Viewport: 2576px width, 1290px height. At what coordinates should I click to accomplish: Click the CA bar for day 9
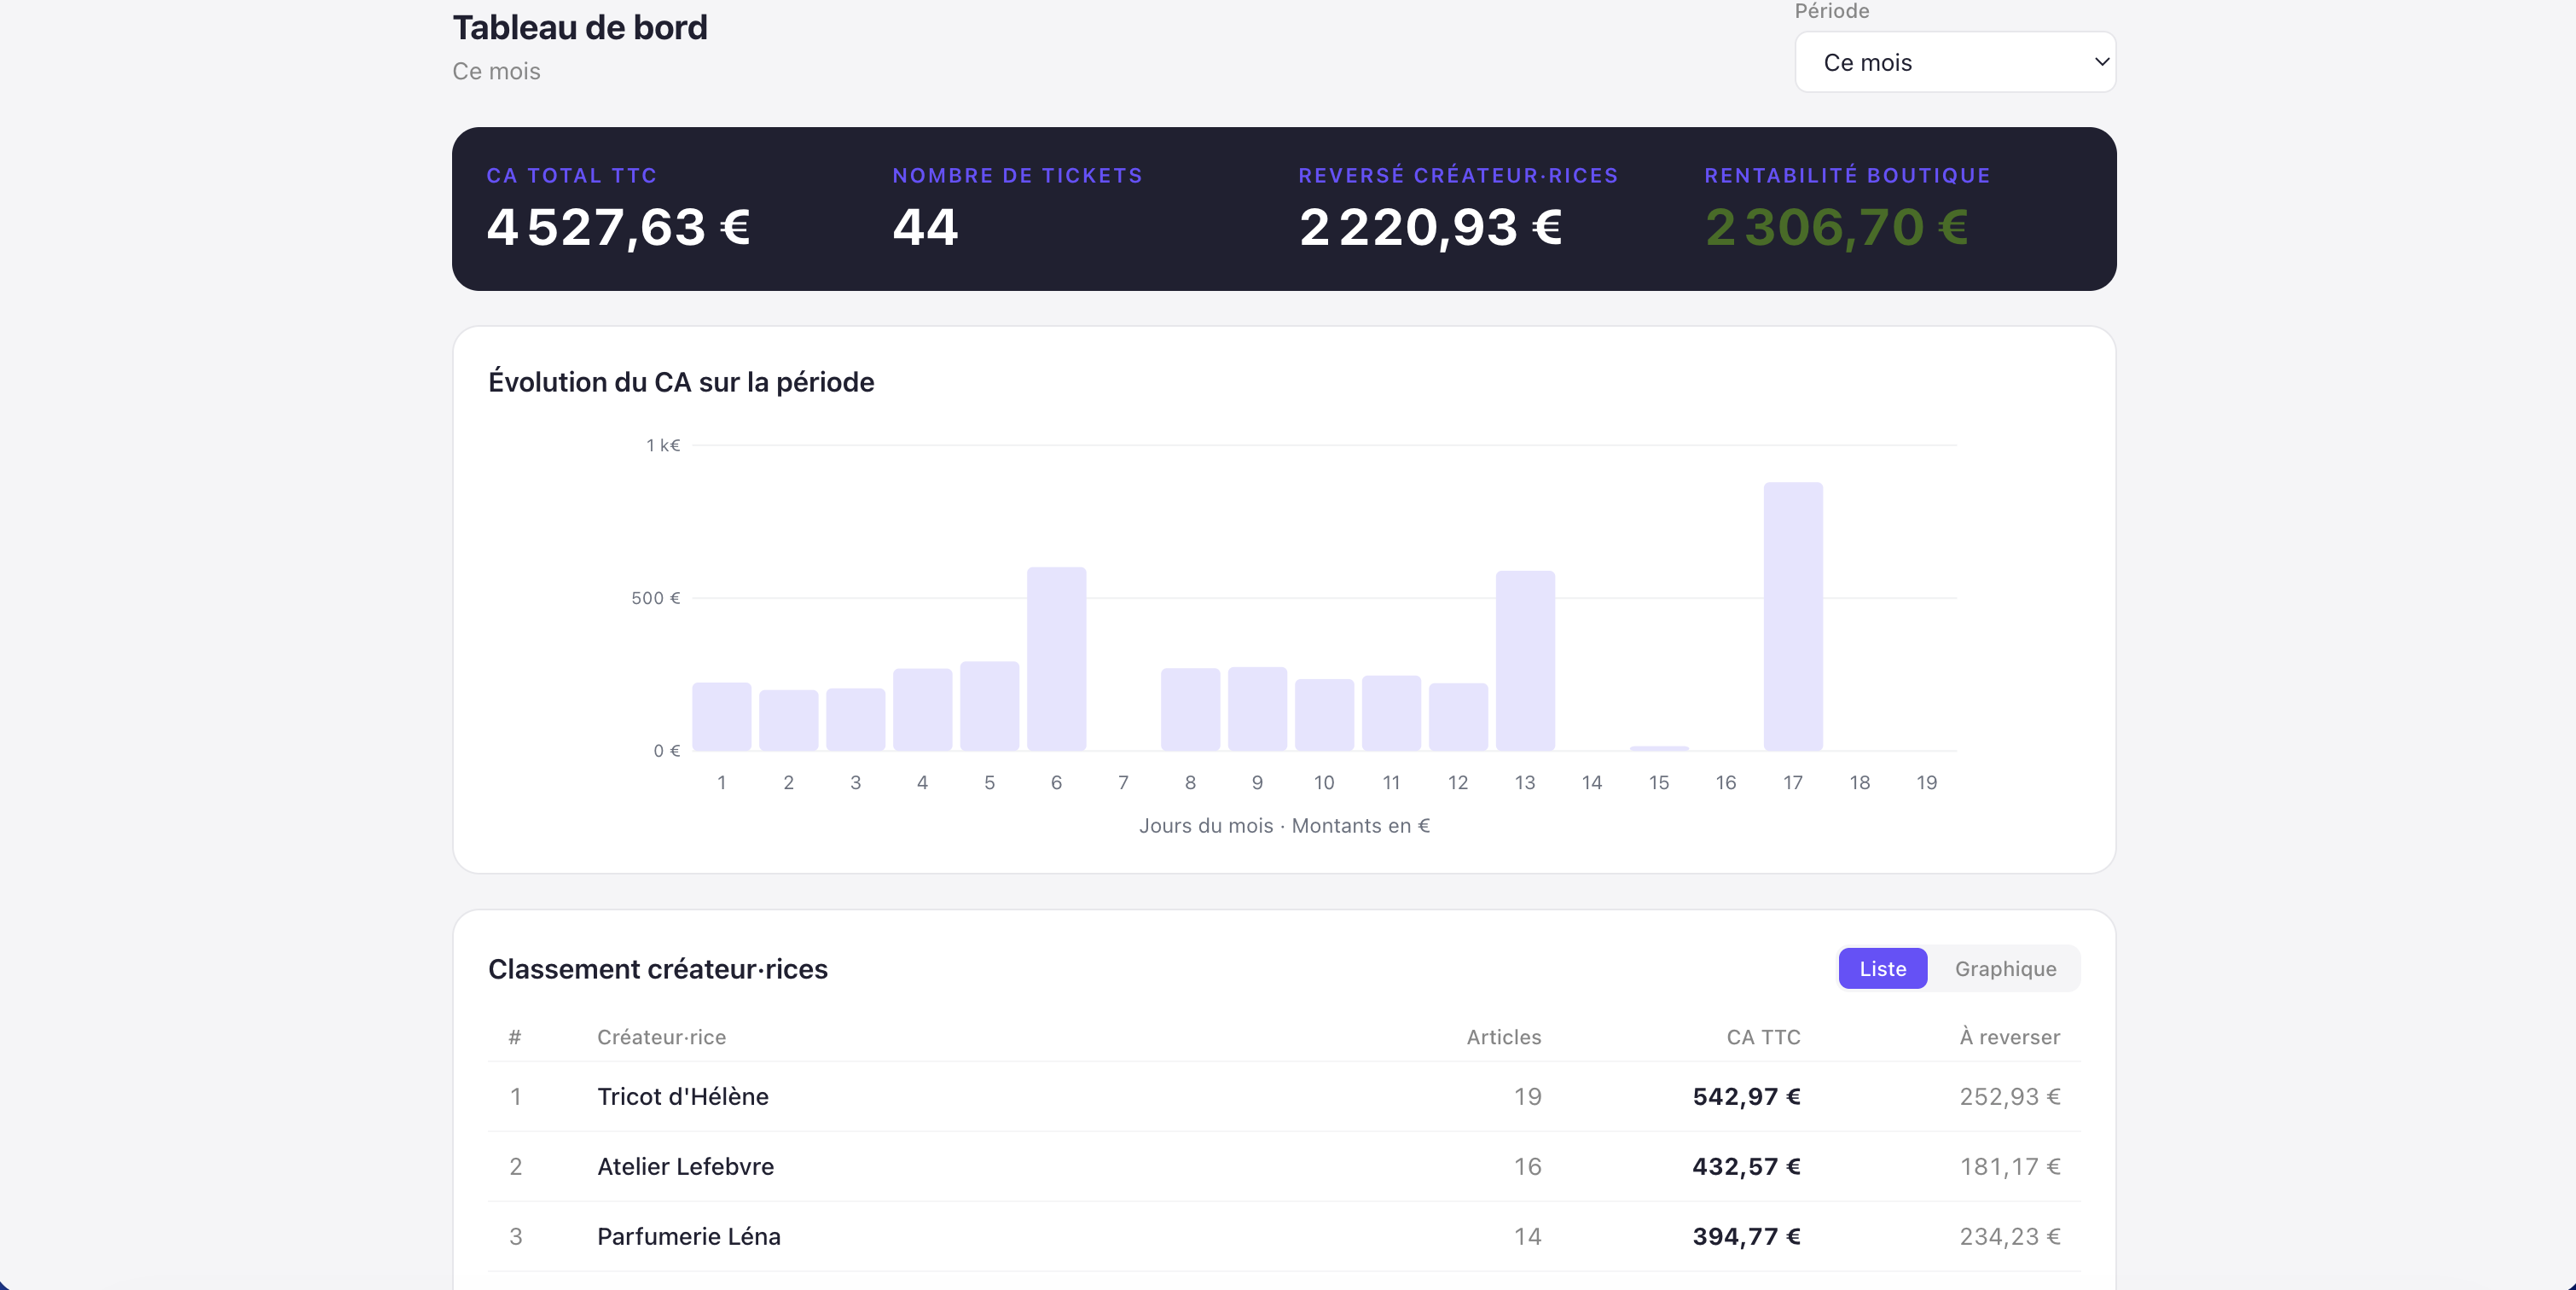pos(1257,708)
